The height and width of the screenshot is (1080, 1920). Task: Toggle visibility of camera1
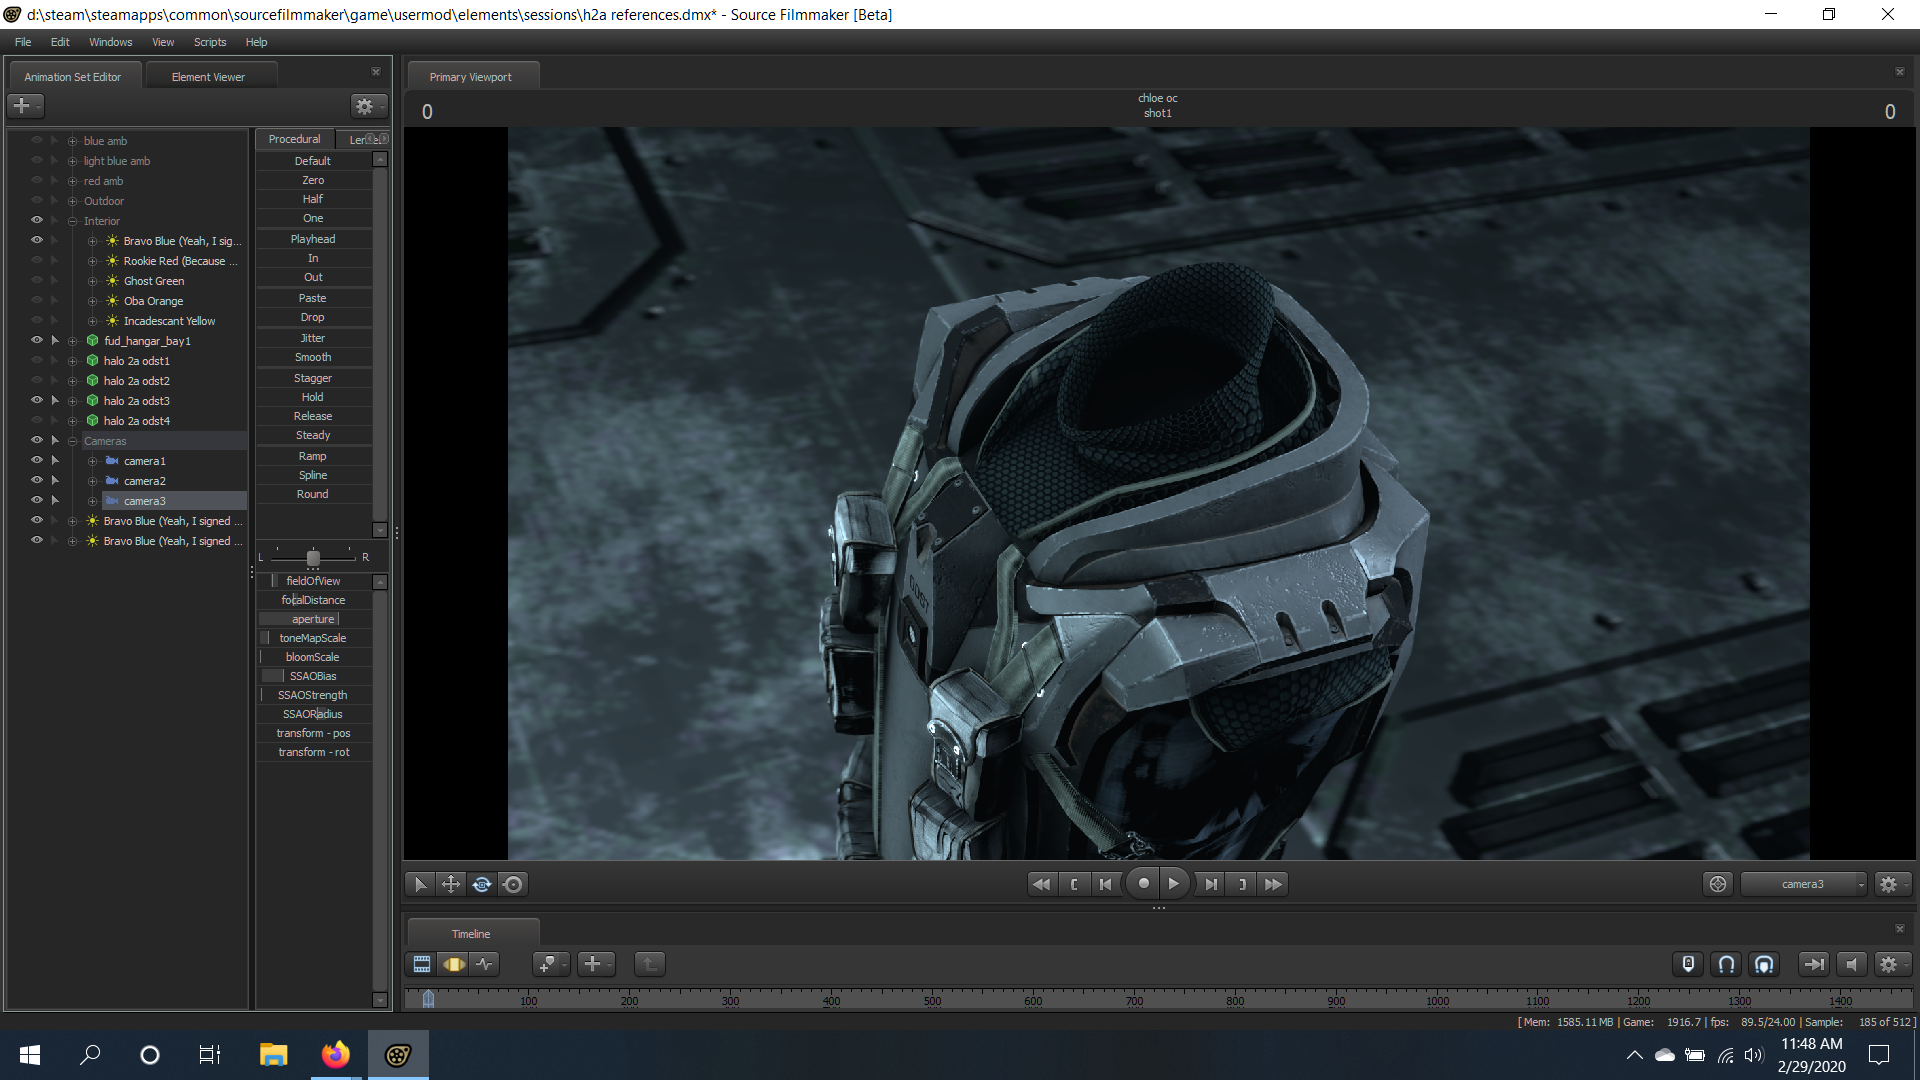(37, 460)
